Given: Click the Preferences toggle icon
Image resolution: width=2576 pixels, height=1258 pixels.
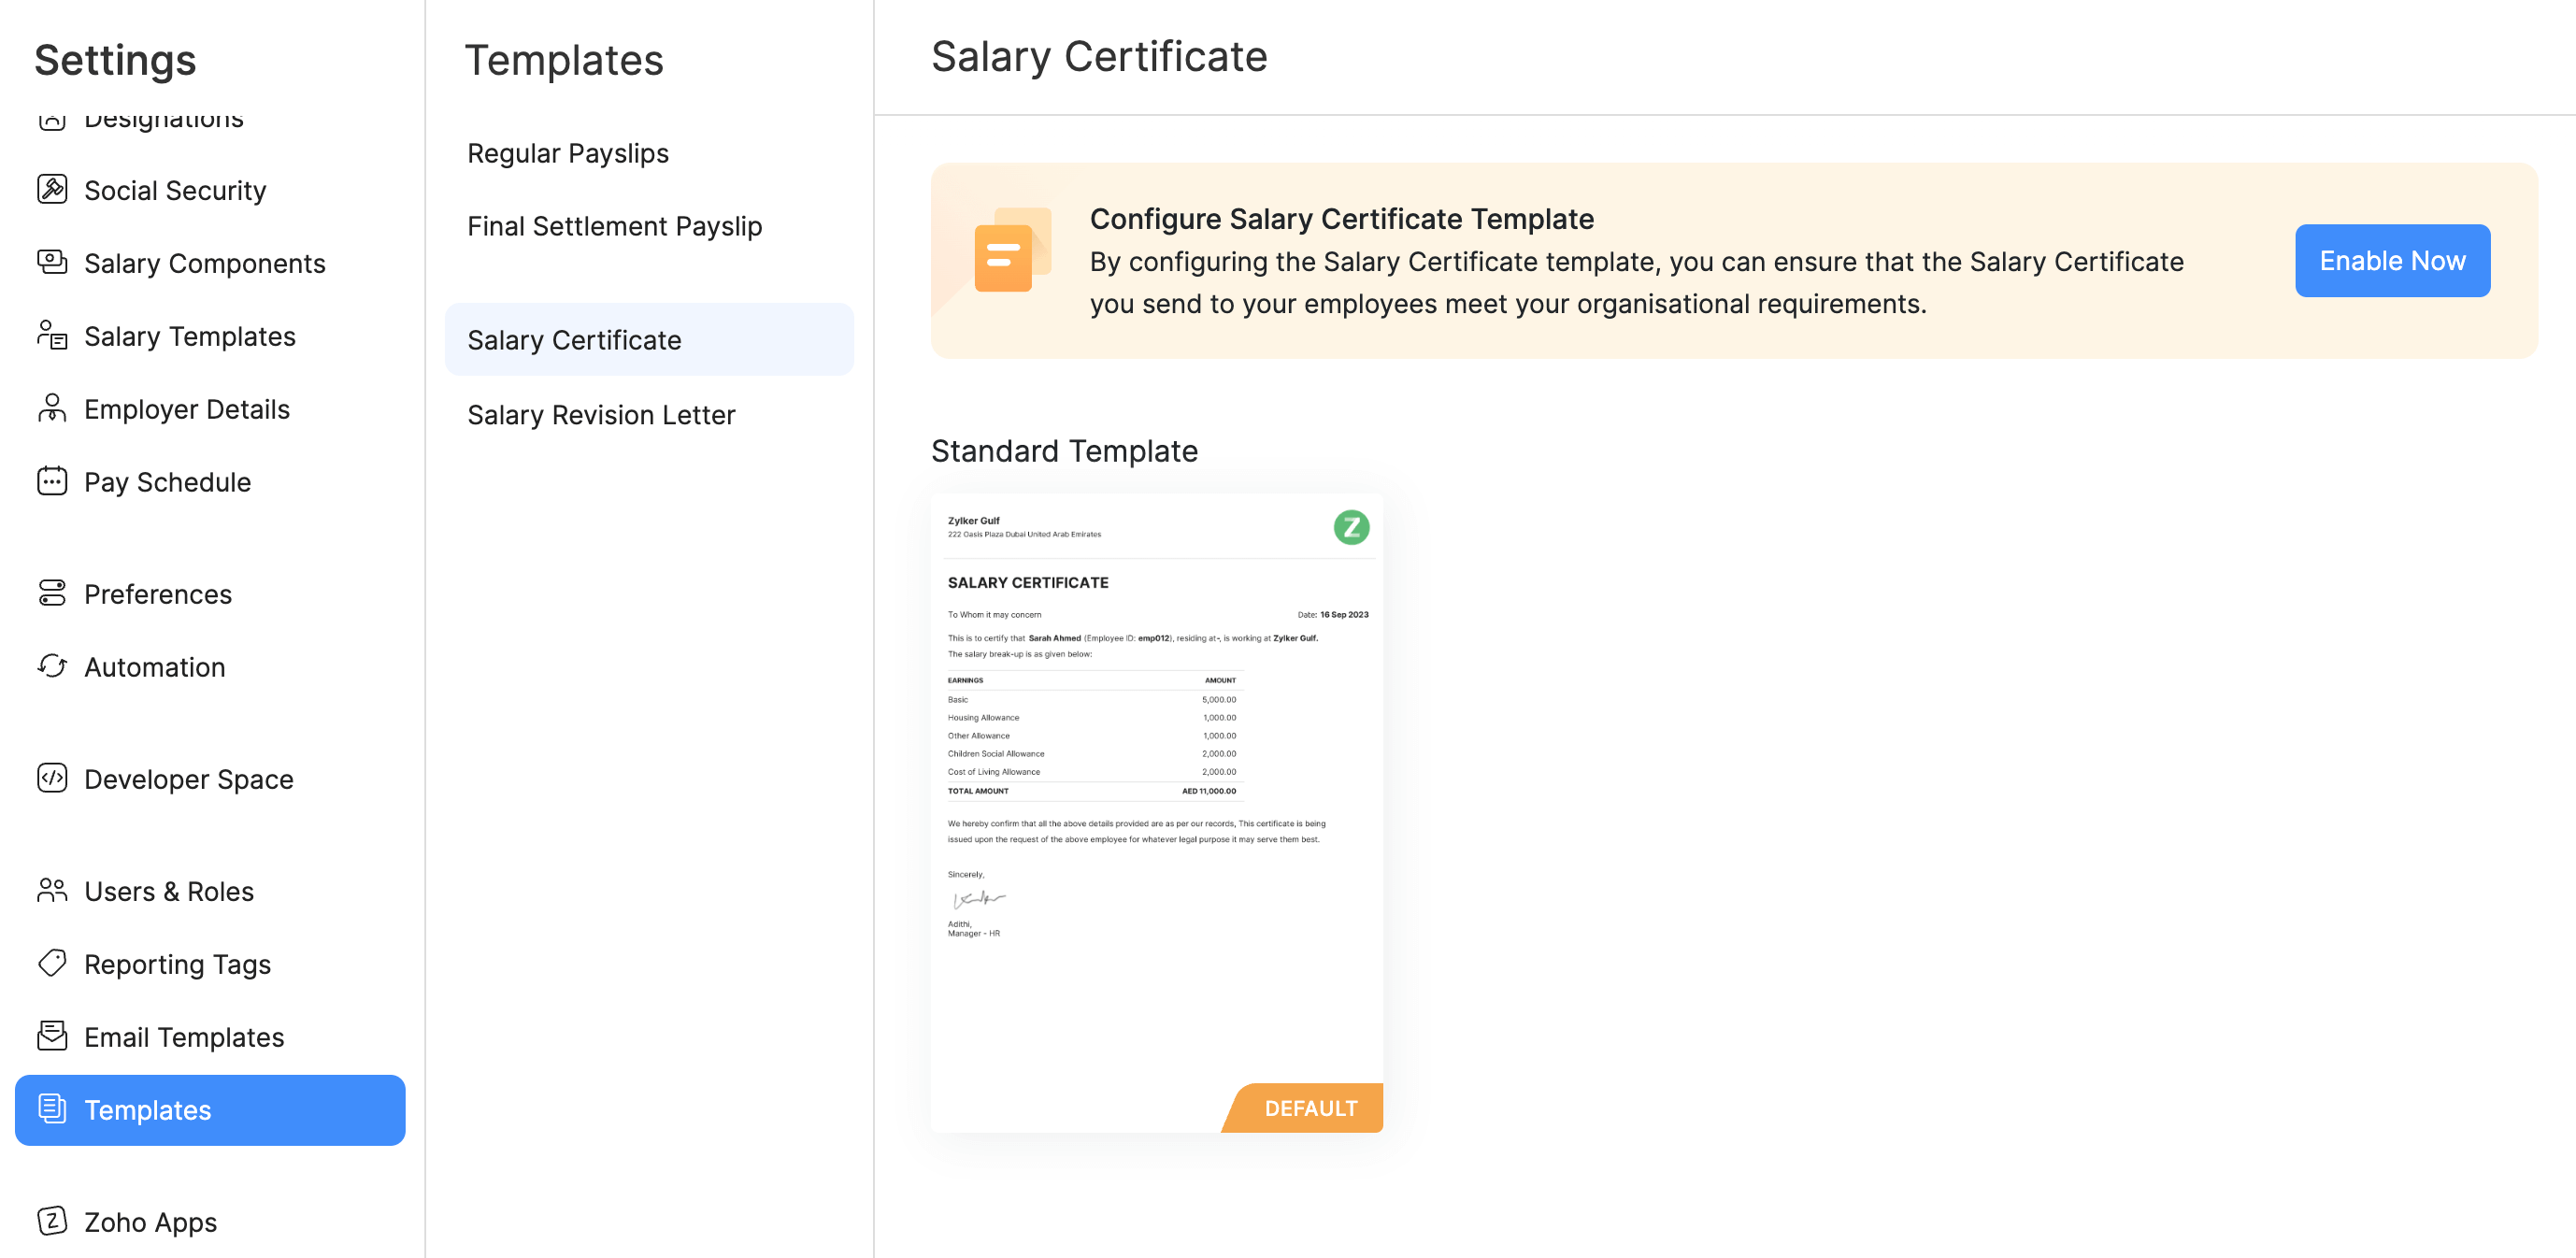Looking at the screenshot, I should [52, 593].
